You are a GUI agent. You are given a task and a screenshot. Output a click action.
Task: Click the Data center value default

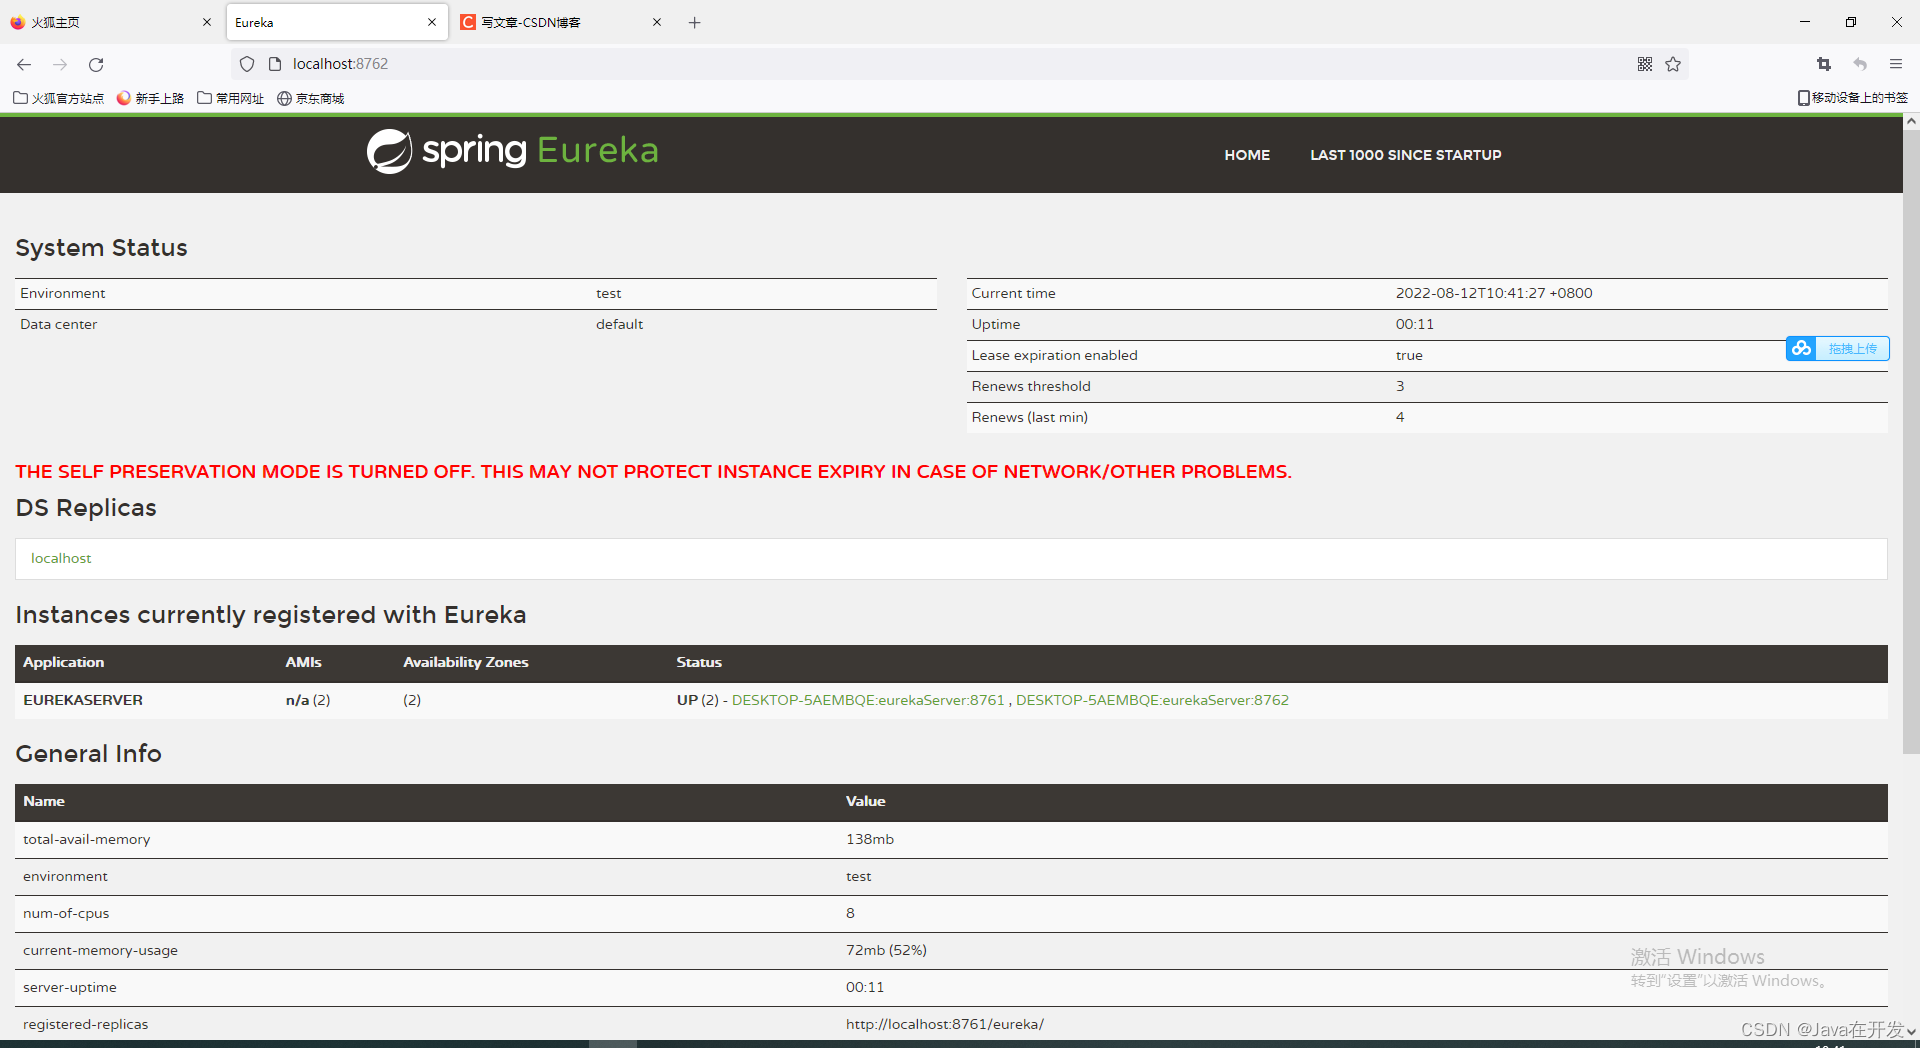(619, 324)
